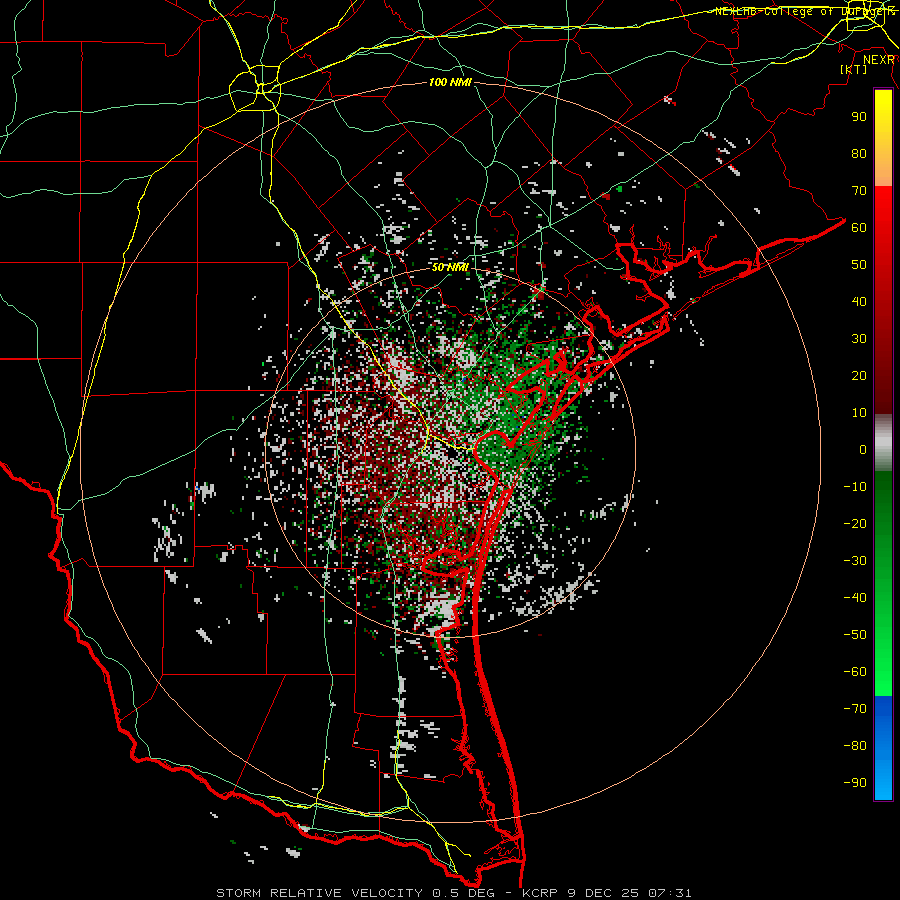Select the "70" value on velocity scale
The width and height of the screenshot is (900, 900).
click(859, 191)
